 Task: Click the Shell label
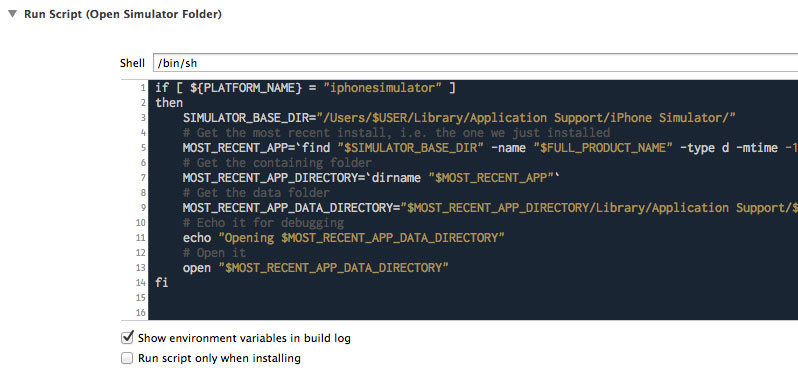pyautogui.click(x=132, y=63)
